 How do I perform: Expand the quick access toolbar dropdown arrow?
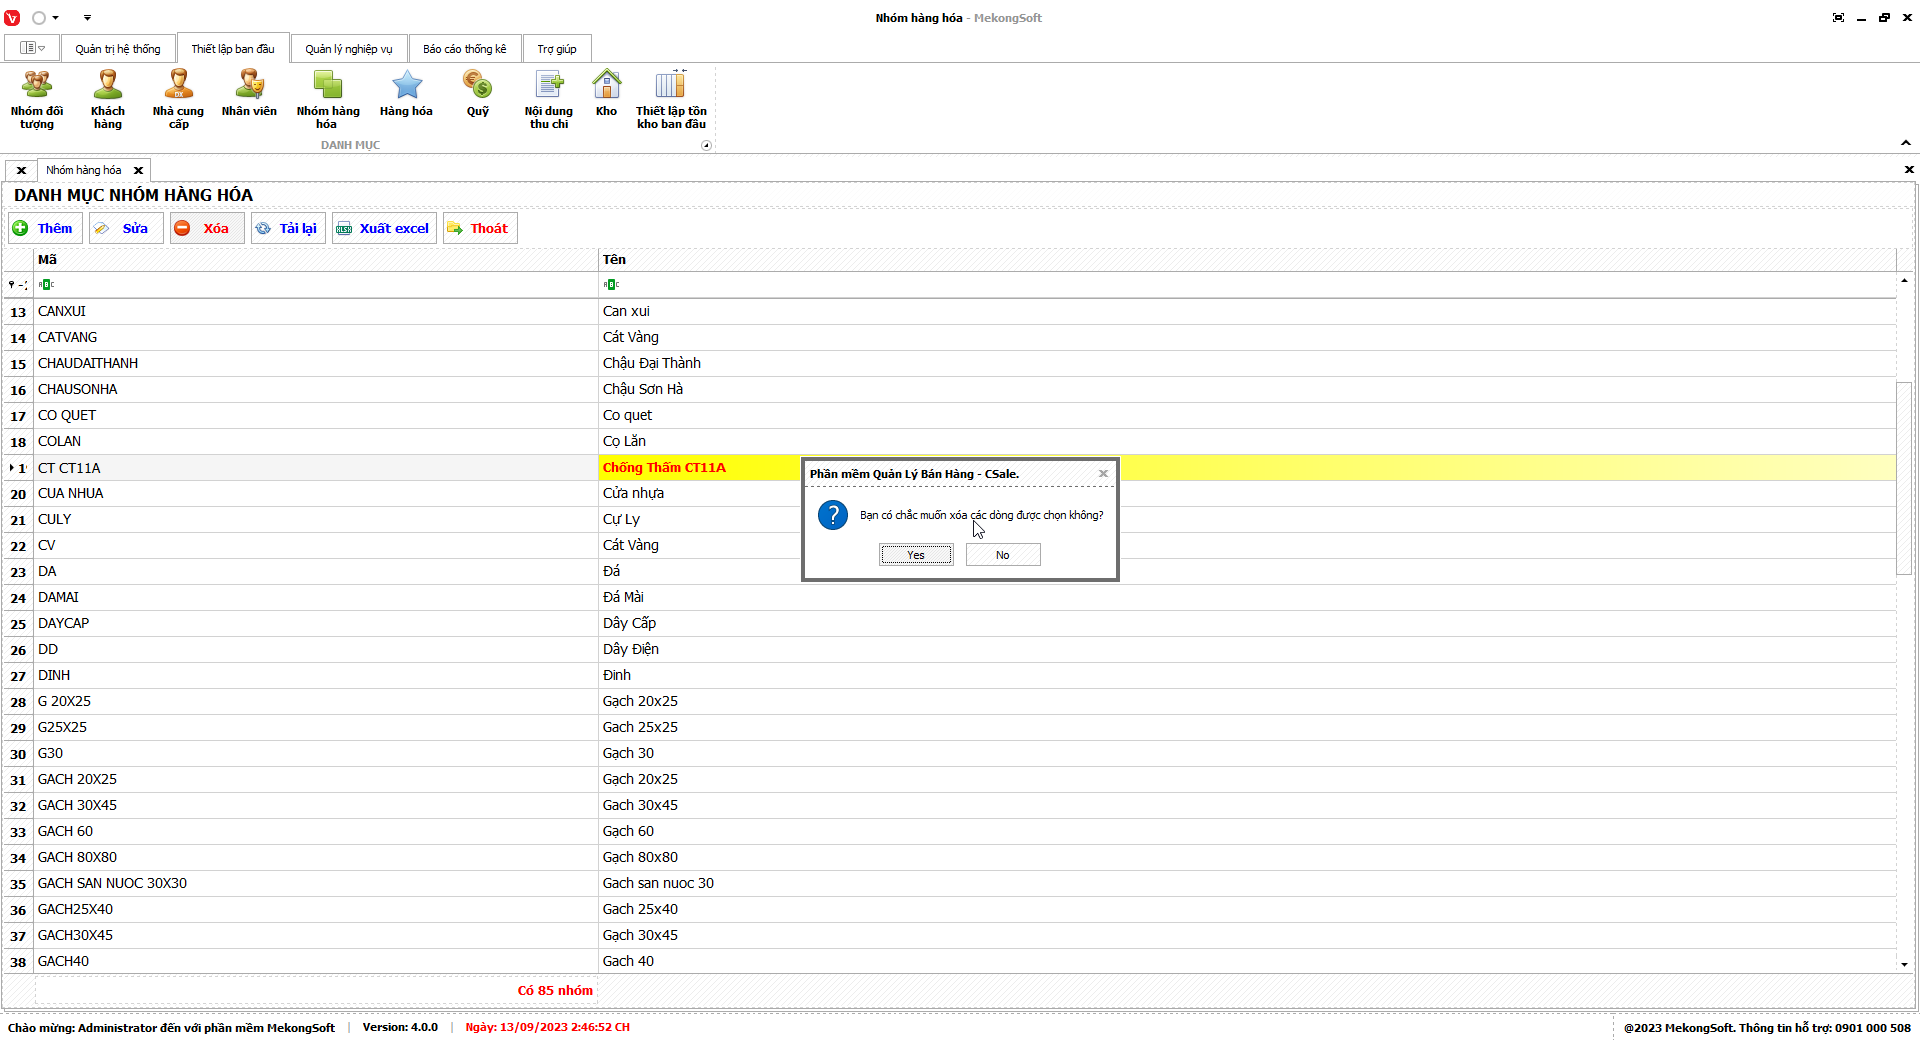point(87,18)
